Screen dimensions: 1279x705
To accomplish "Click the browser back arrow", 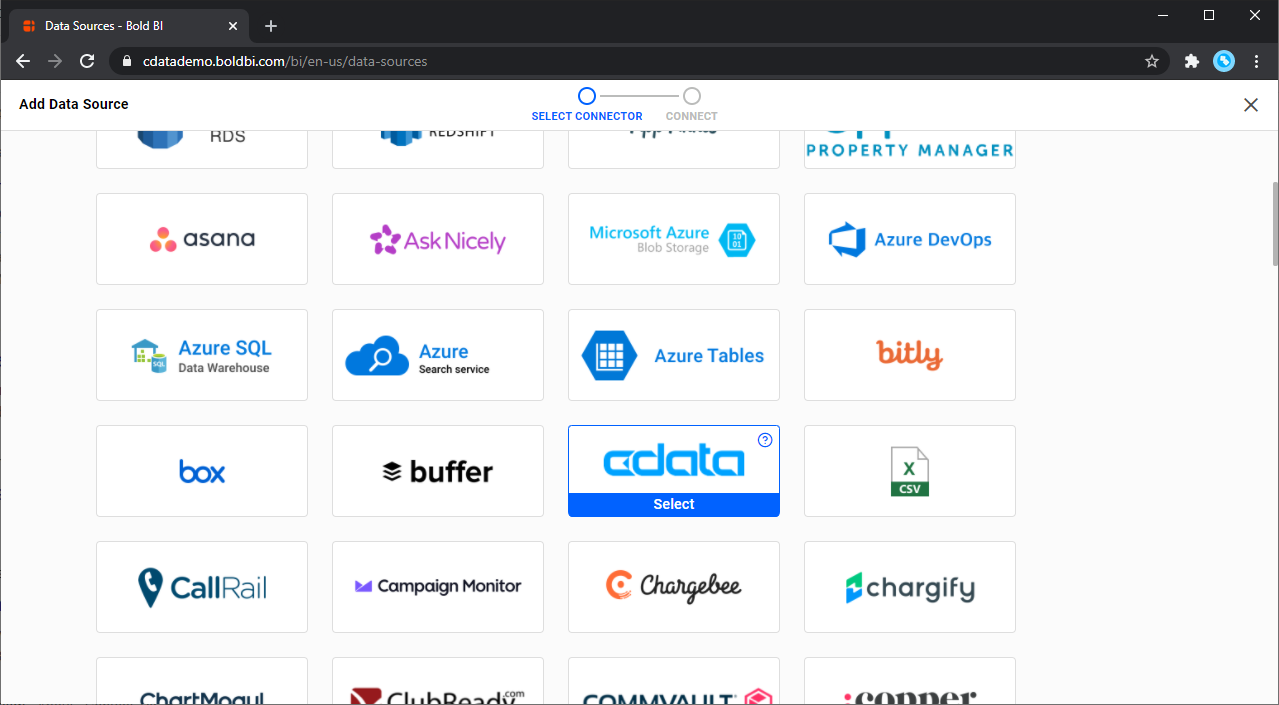I will pyautogui.click(x=23, y=61).
